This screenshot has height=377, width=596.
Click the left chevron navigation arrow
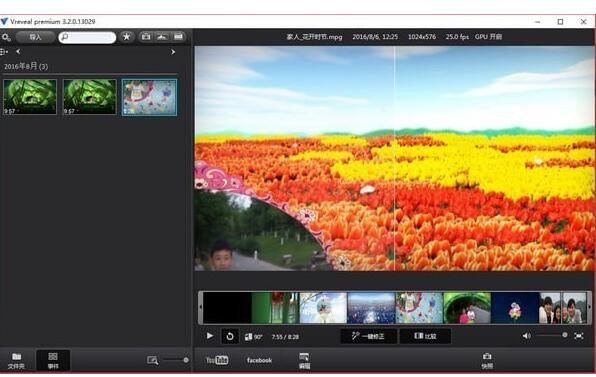[18, 51]
